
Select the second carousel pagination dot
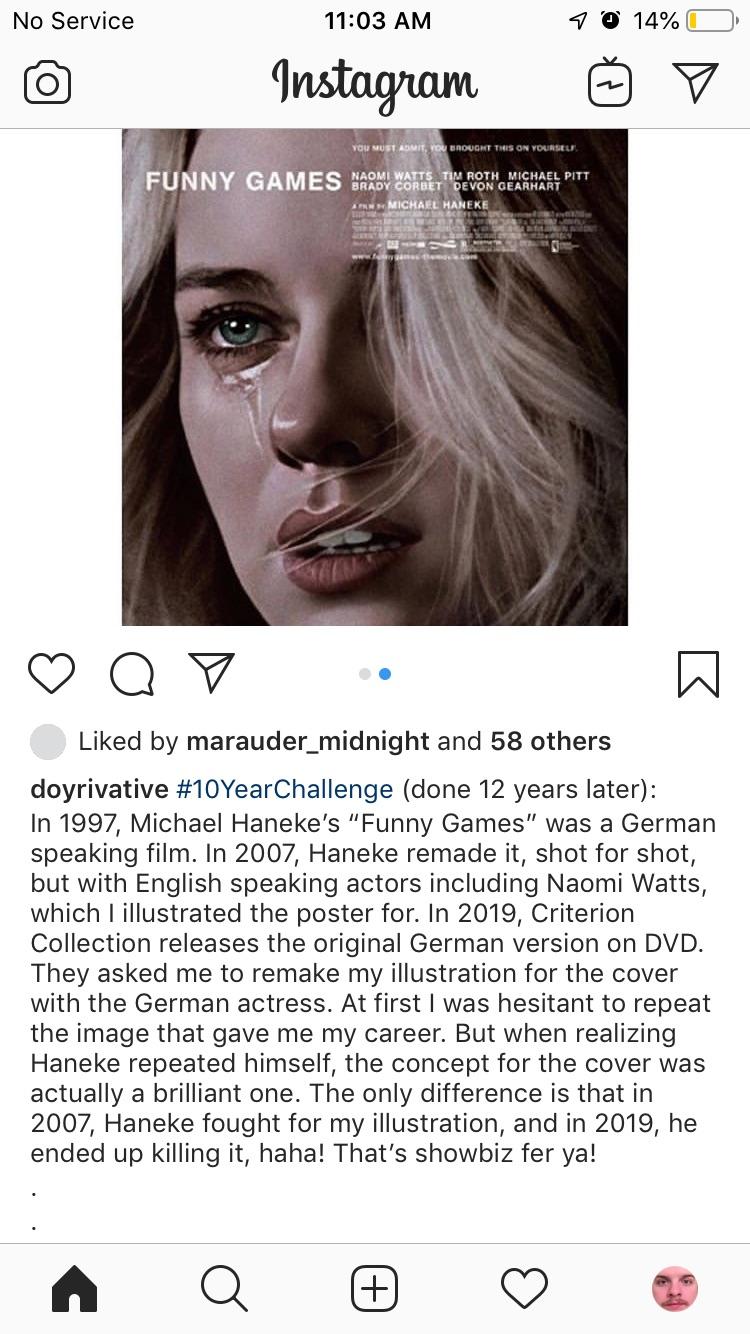tap(386, 673)
